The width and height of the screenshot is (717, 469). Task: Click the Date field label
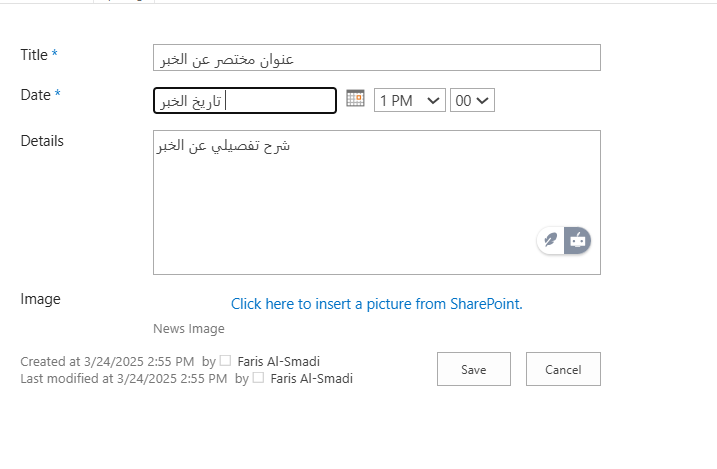coord(35,95)
